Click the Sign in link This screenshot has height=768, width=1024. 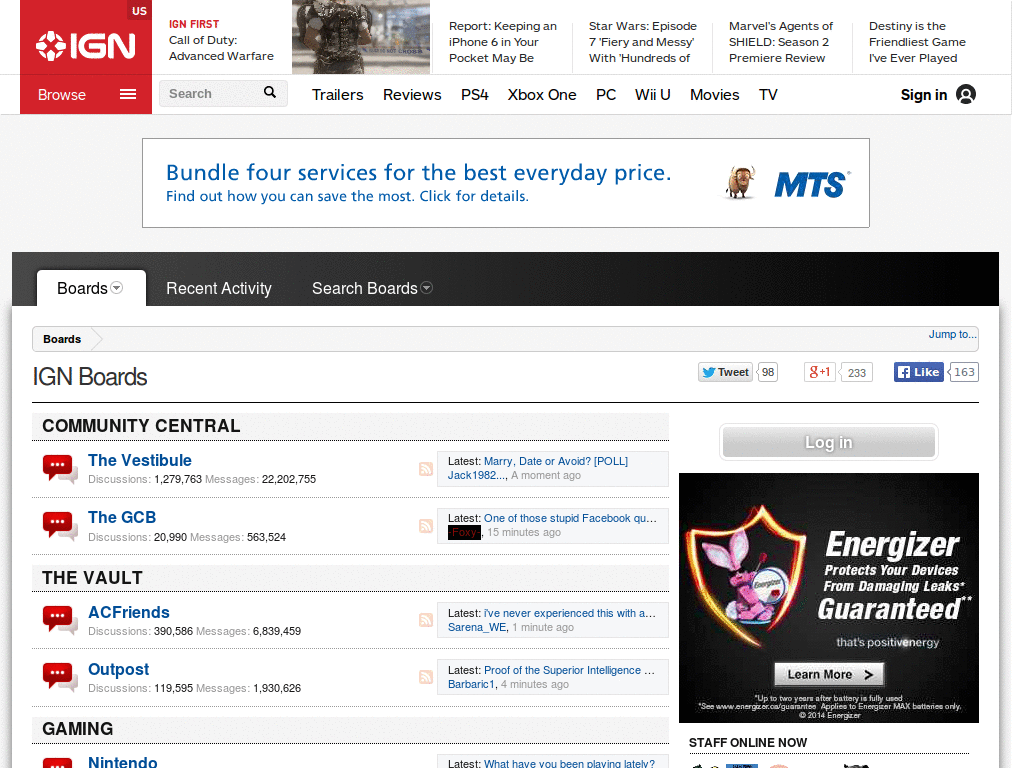click(923, 95)
